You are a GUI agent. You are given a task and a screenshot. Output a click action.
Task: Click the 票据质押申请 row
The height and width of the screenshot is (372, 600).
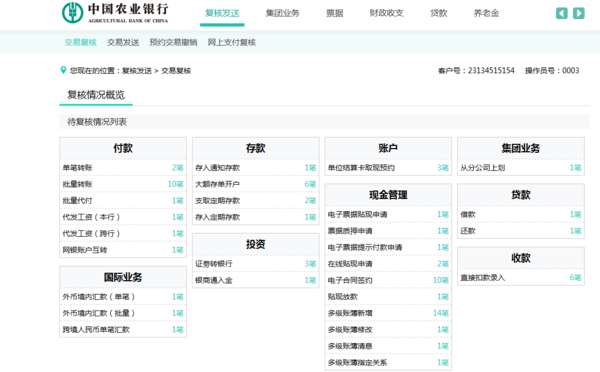coord(388,231)
